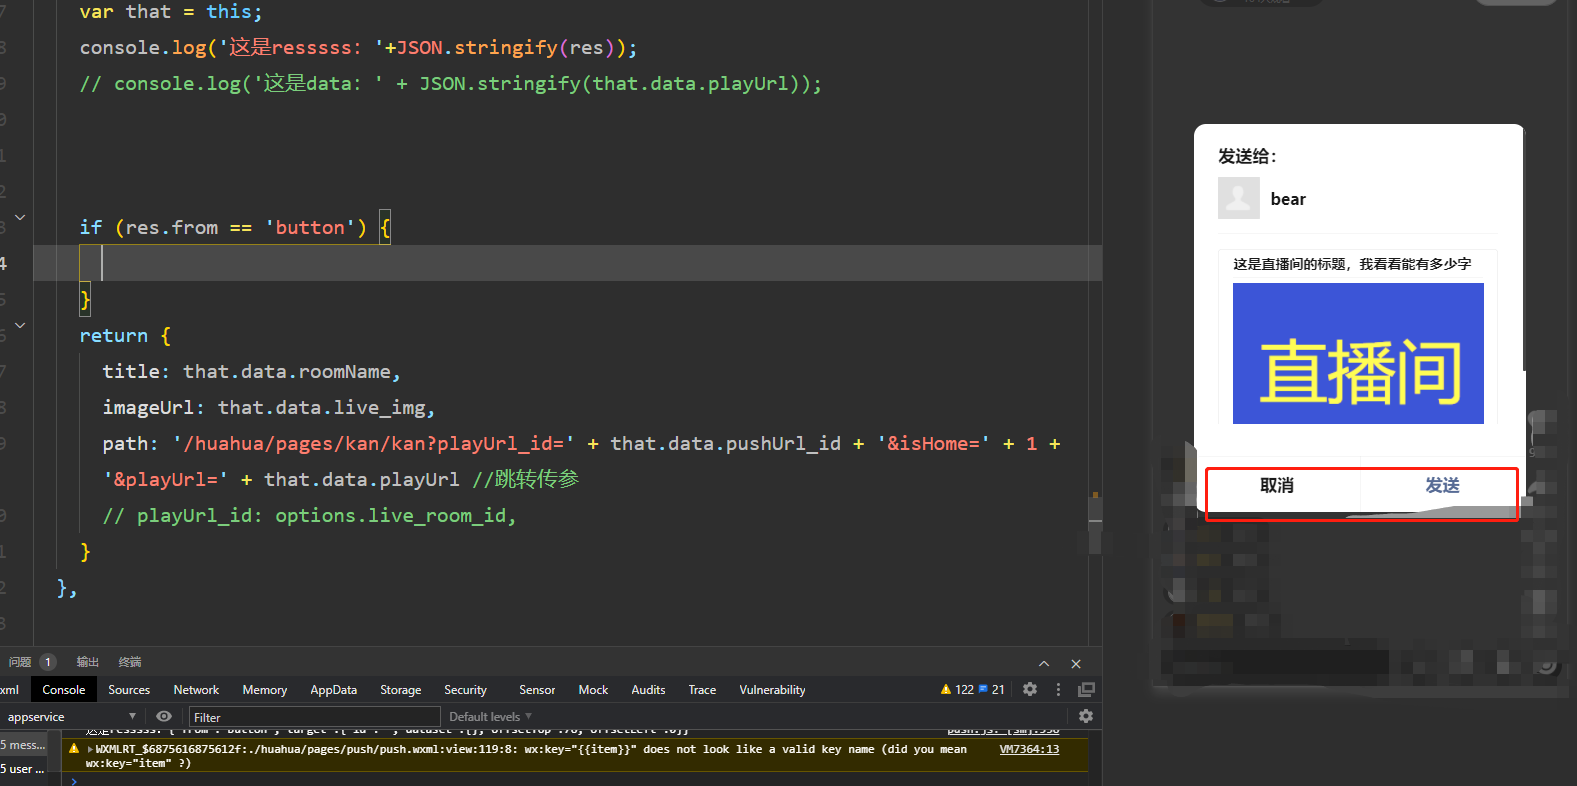Open DevTools more options menu
The height and width of the screenshot is (786, 1577).
pyautogui.click(x=1058, y=689)
